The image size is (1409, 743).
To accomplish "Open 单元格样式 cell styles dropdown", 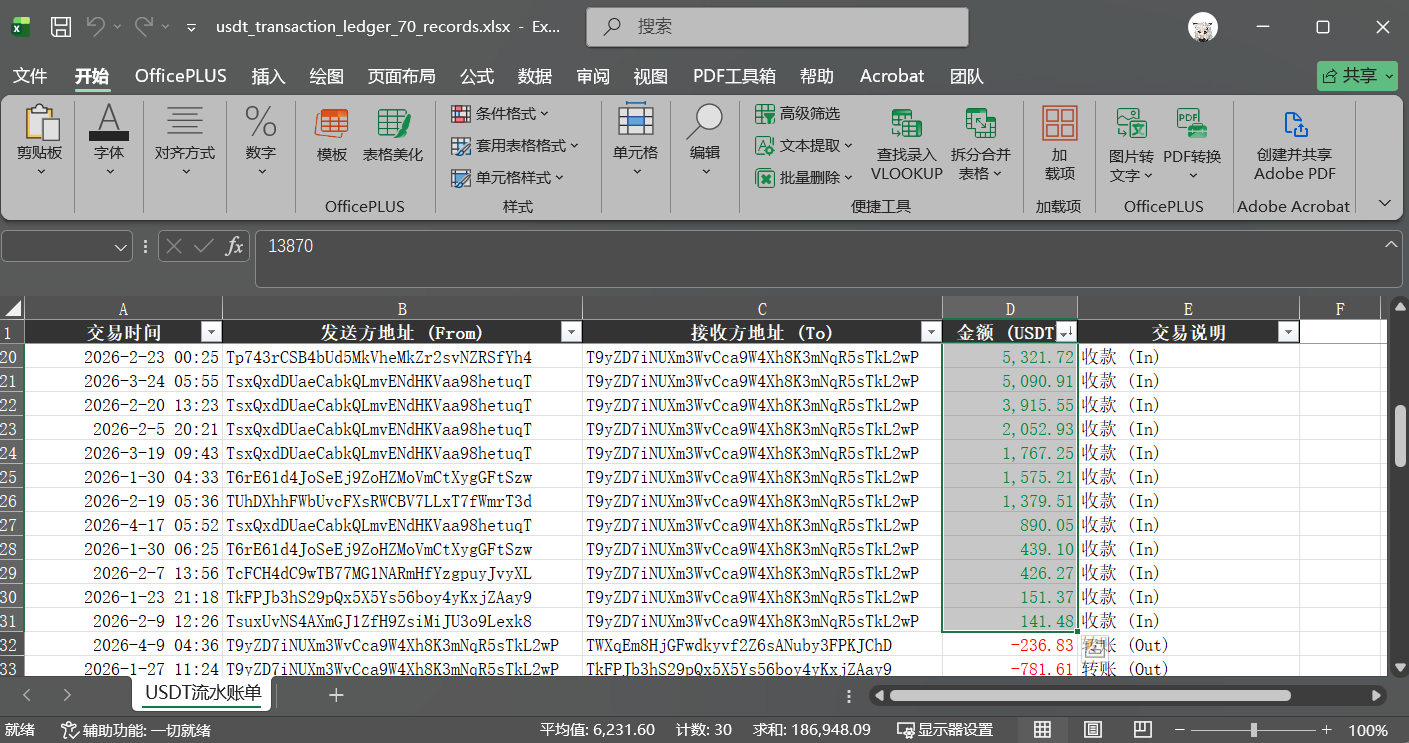I will pos(507,178).
